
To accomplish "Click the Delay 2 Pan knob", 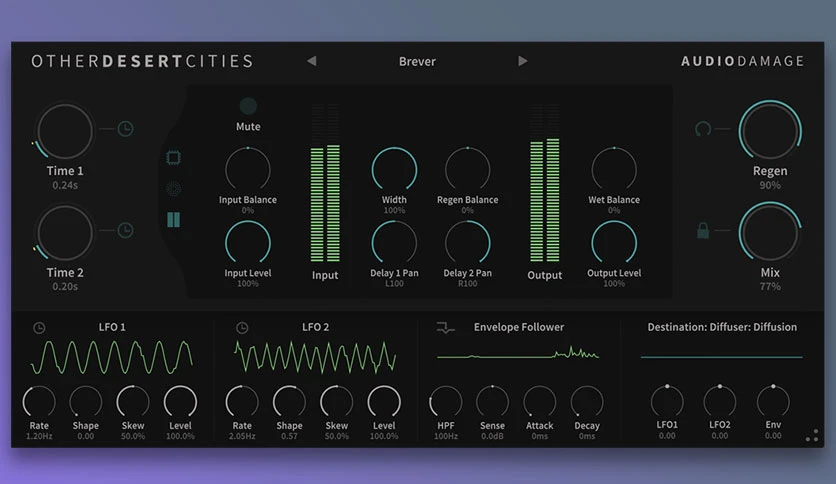I will [468, 243].
